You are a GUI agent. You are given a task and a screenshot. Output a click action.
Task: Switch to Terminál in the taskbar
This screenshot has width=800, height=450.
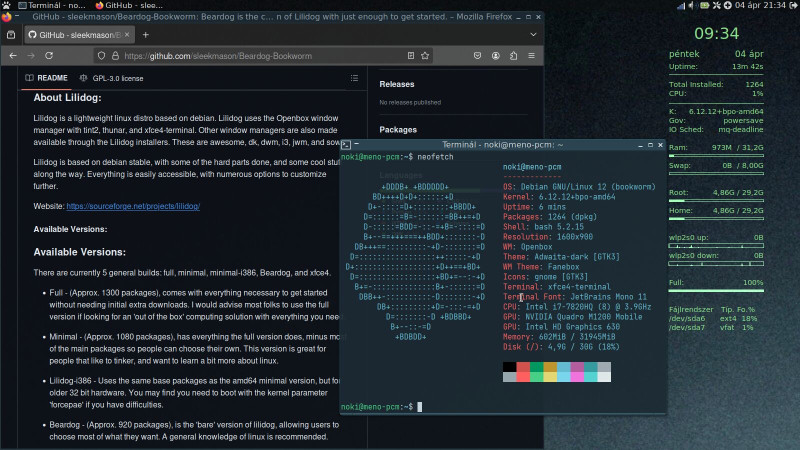[x=52, y=5]
